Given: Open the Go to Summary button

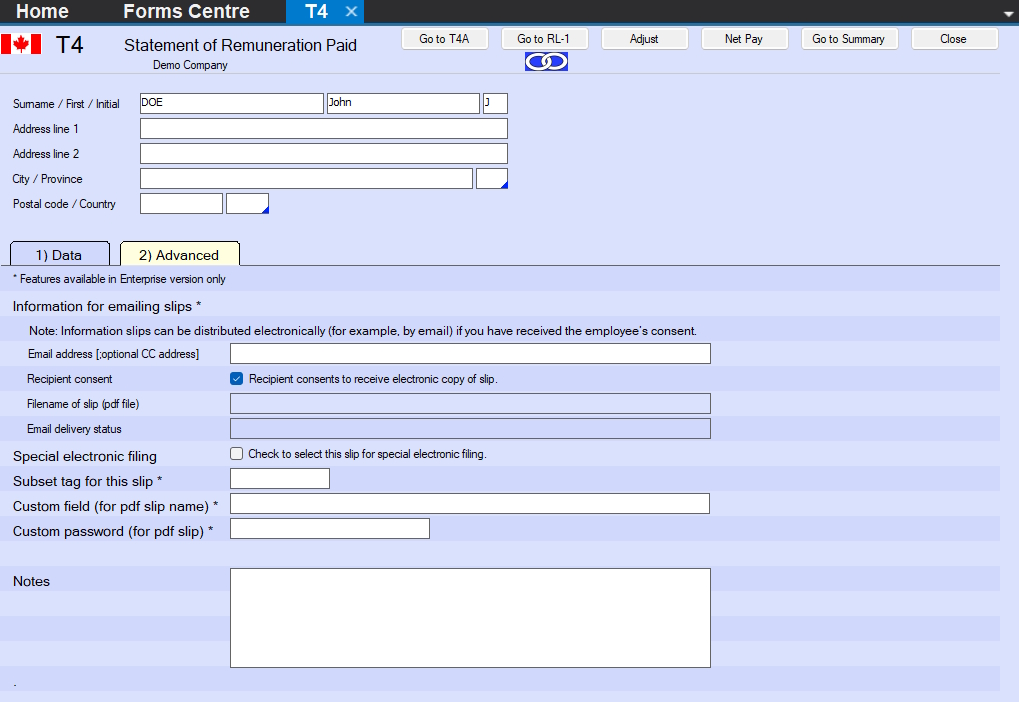Looking at the screenshot, I should coord(848,39).
